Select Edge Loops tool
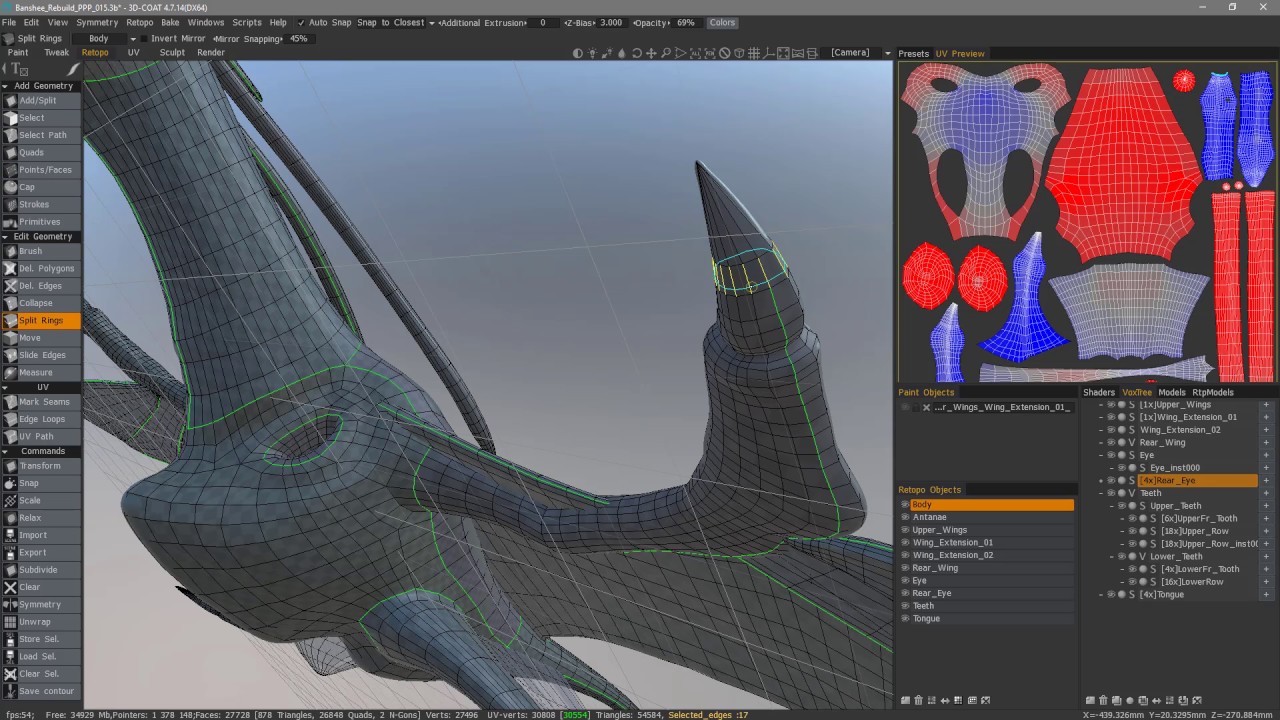This screenshot has width=1280, height=720. pyautogui.click(x=41, y=419)
